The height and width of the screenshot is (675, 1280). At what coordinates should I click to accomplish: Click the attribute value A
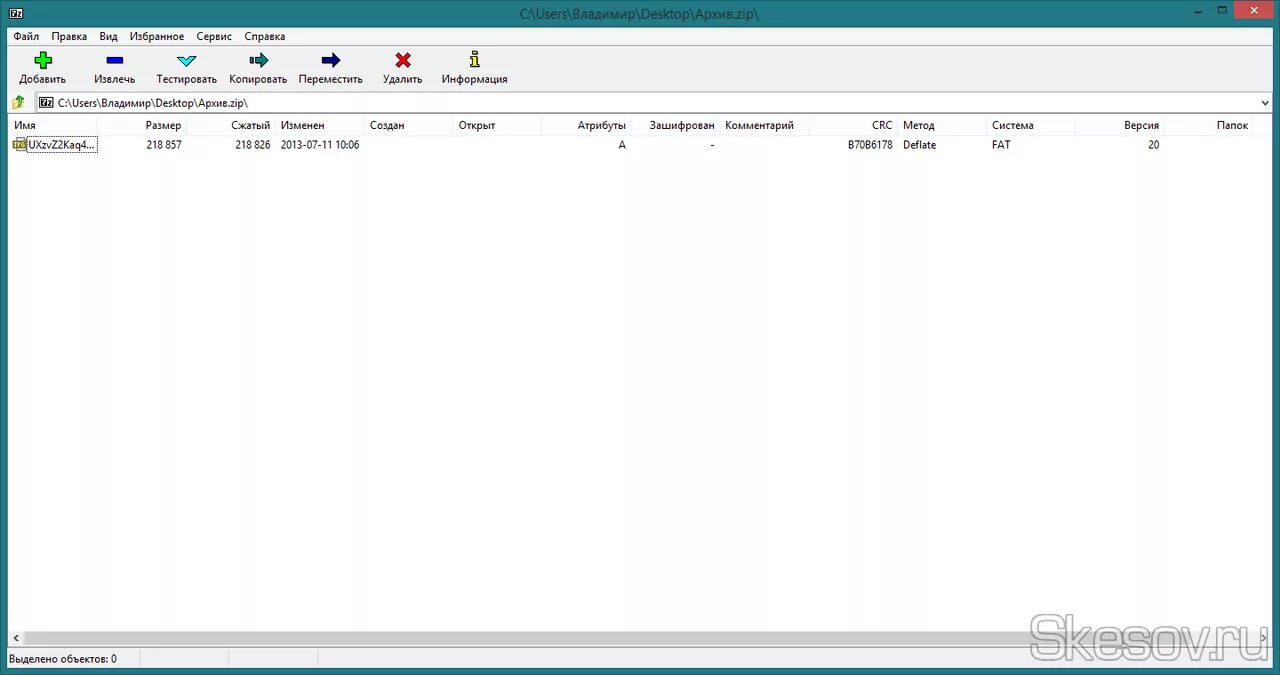[x=622, y=145]
